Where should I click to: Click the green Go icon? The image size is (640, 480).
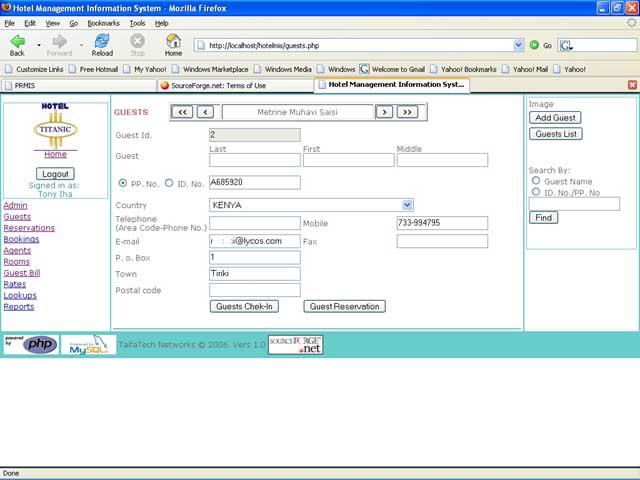pyautogui.click(x=535, y=45)
